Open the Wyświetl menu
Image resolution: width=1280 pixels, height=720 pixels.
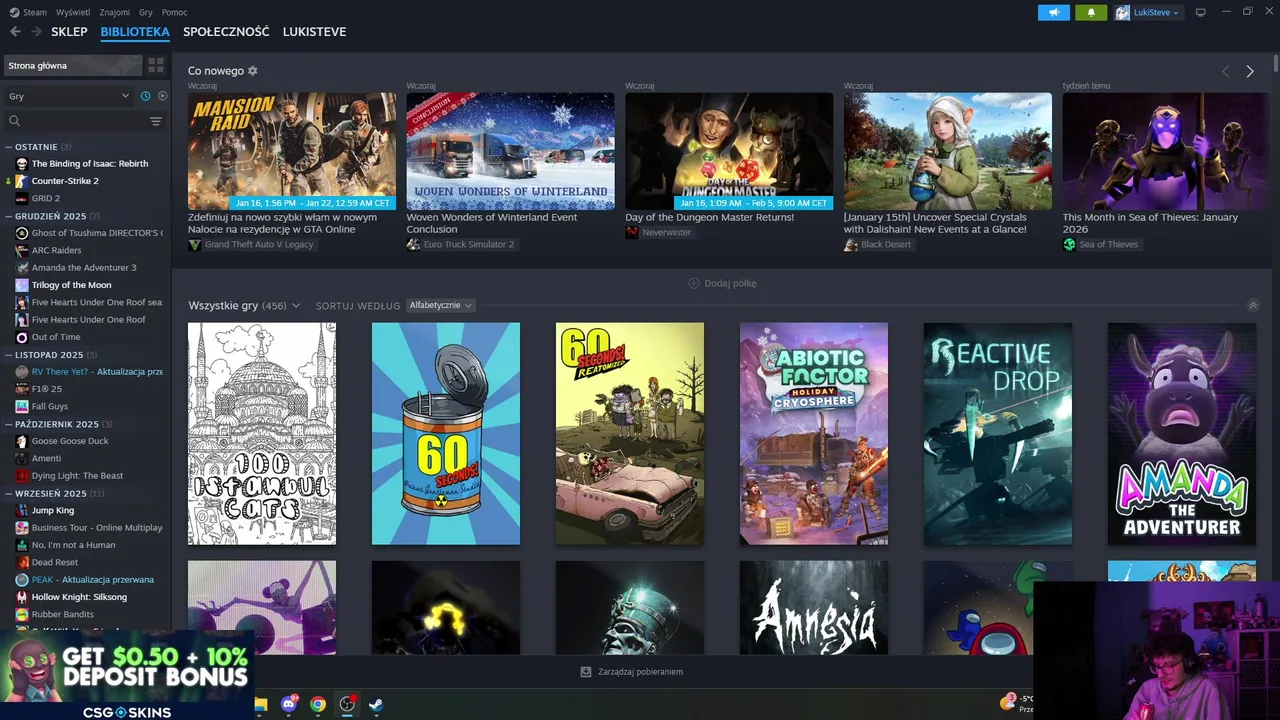click(x=73, y=12)
